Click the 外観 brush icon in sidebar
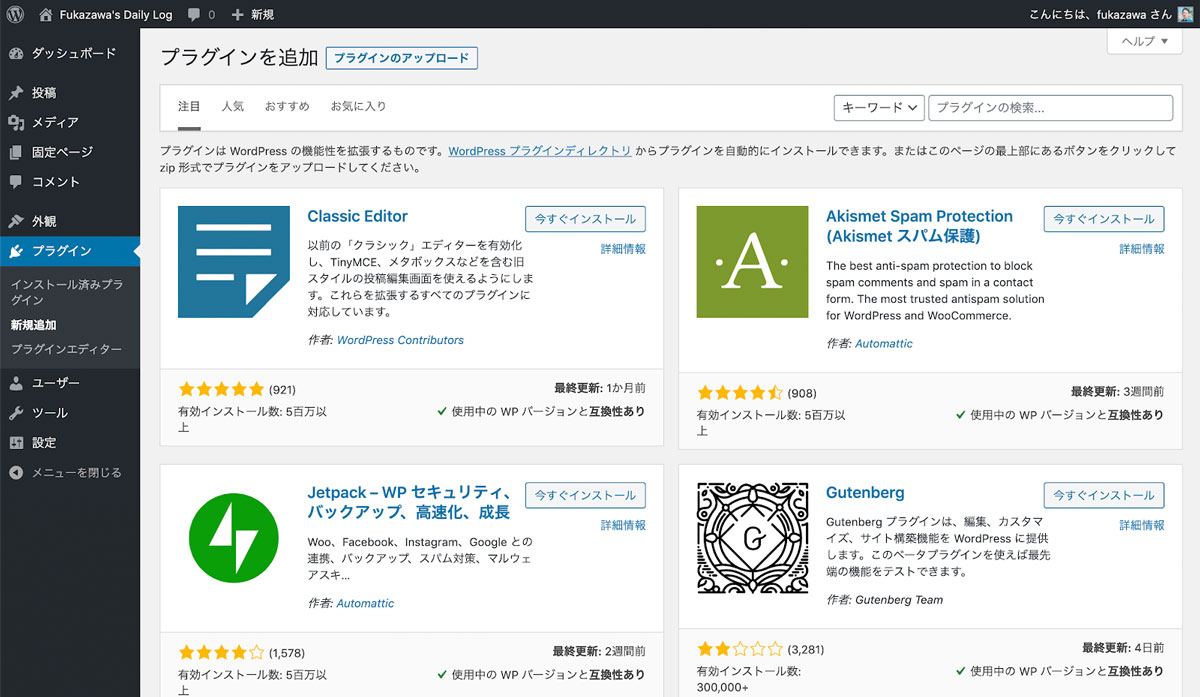This screenshot has width=1200, height=697. pos(15,221)
